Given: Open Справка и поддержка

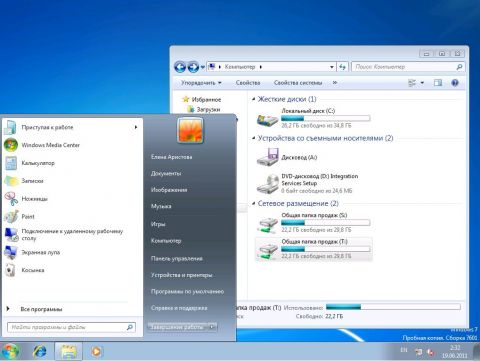Looking at the screenshot, I should 179,308.
